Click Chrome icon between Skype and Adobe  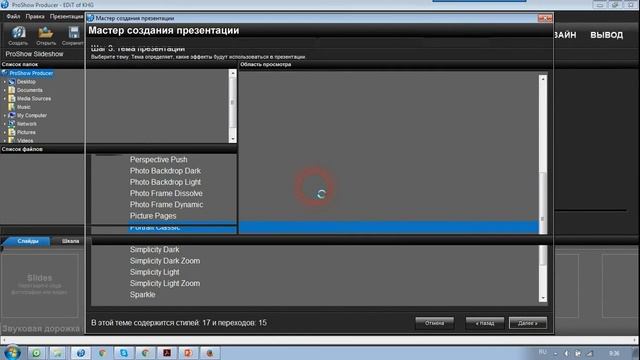145,353
